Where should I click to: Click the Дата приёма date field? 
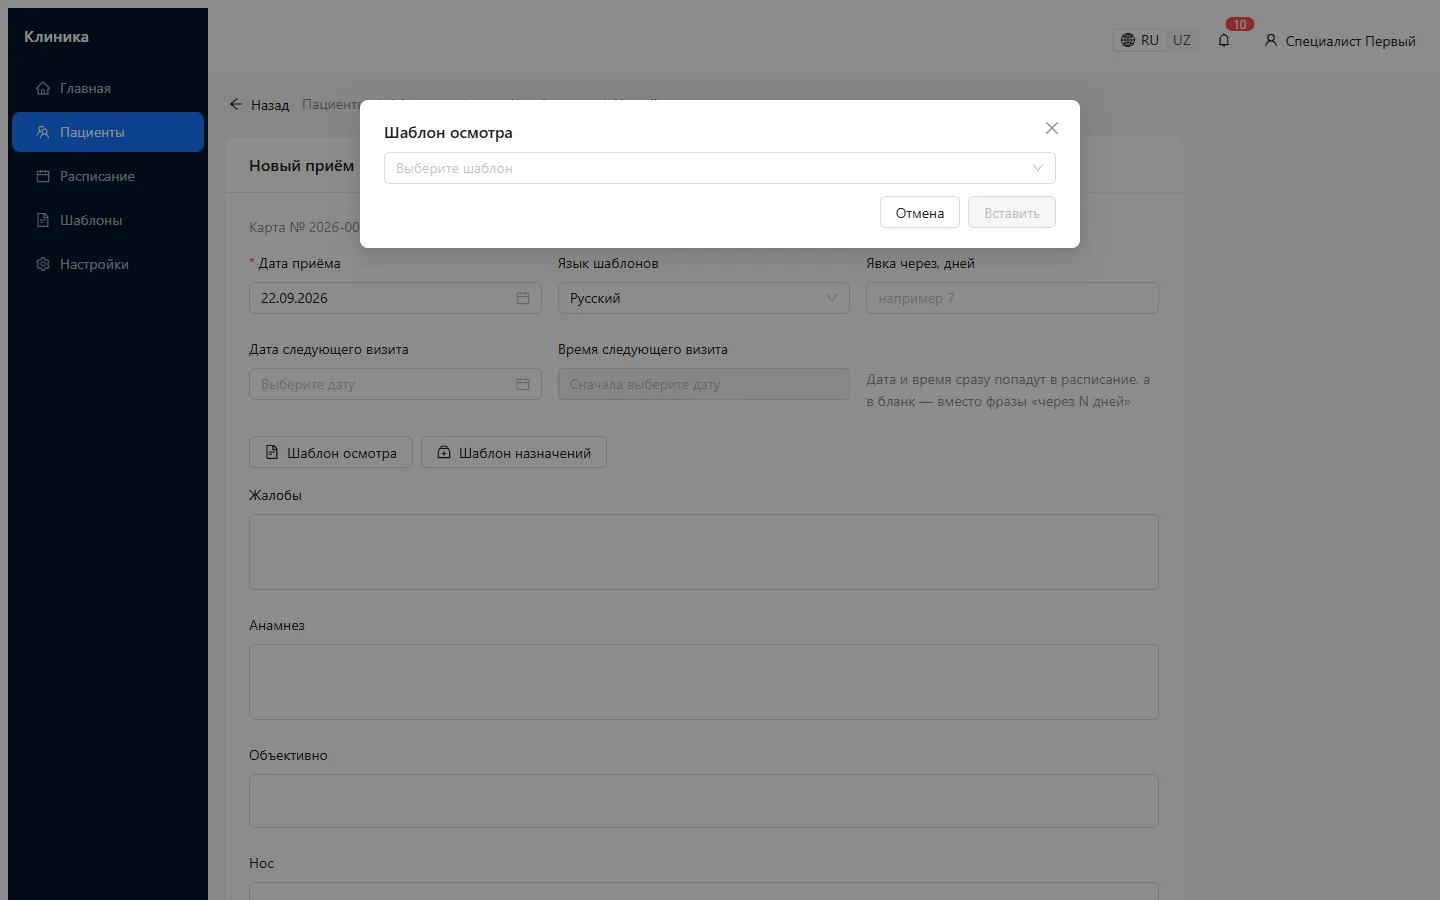[x=395, y=298]
